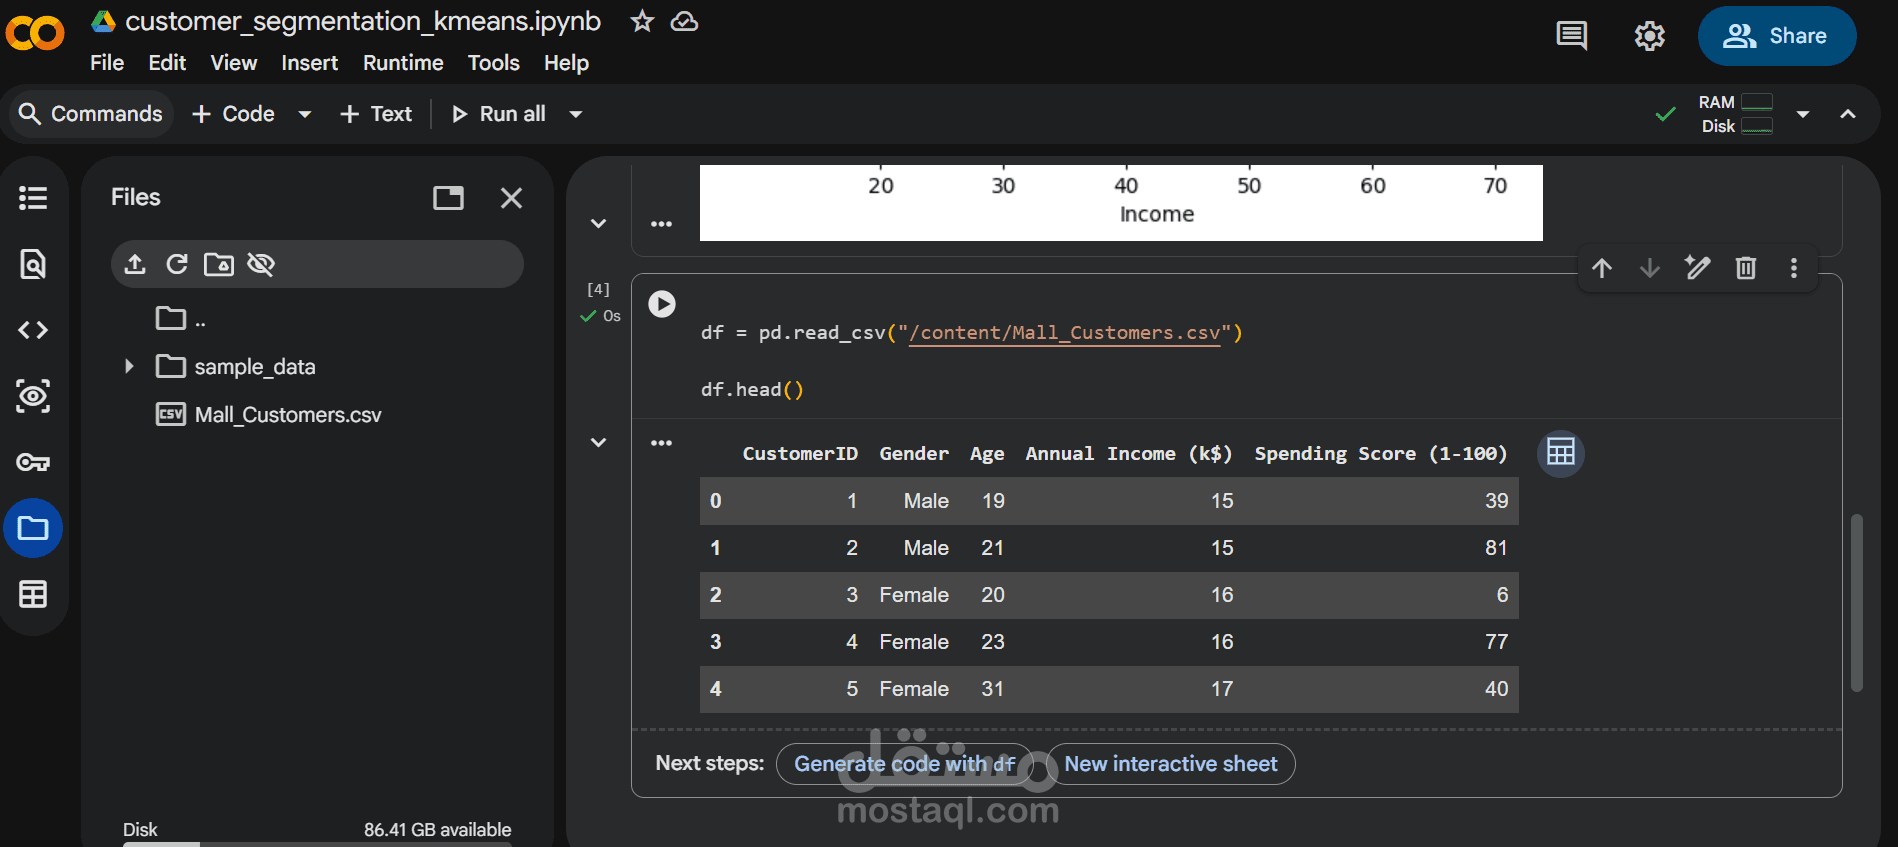Screen dimensions: 1898x847
Task: Toggle hidden files visibility
Action: point(261,264)
